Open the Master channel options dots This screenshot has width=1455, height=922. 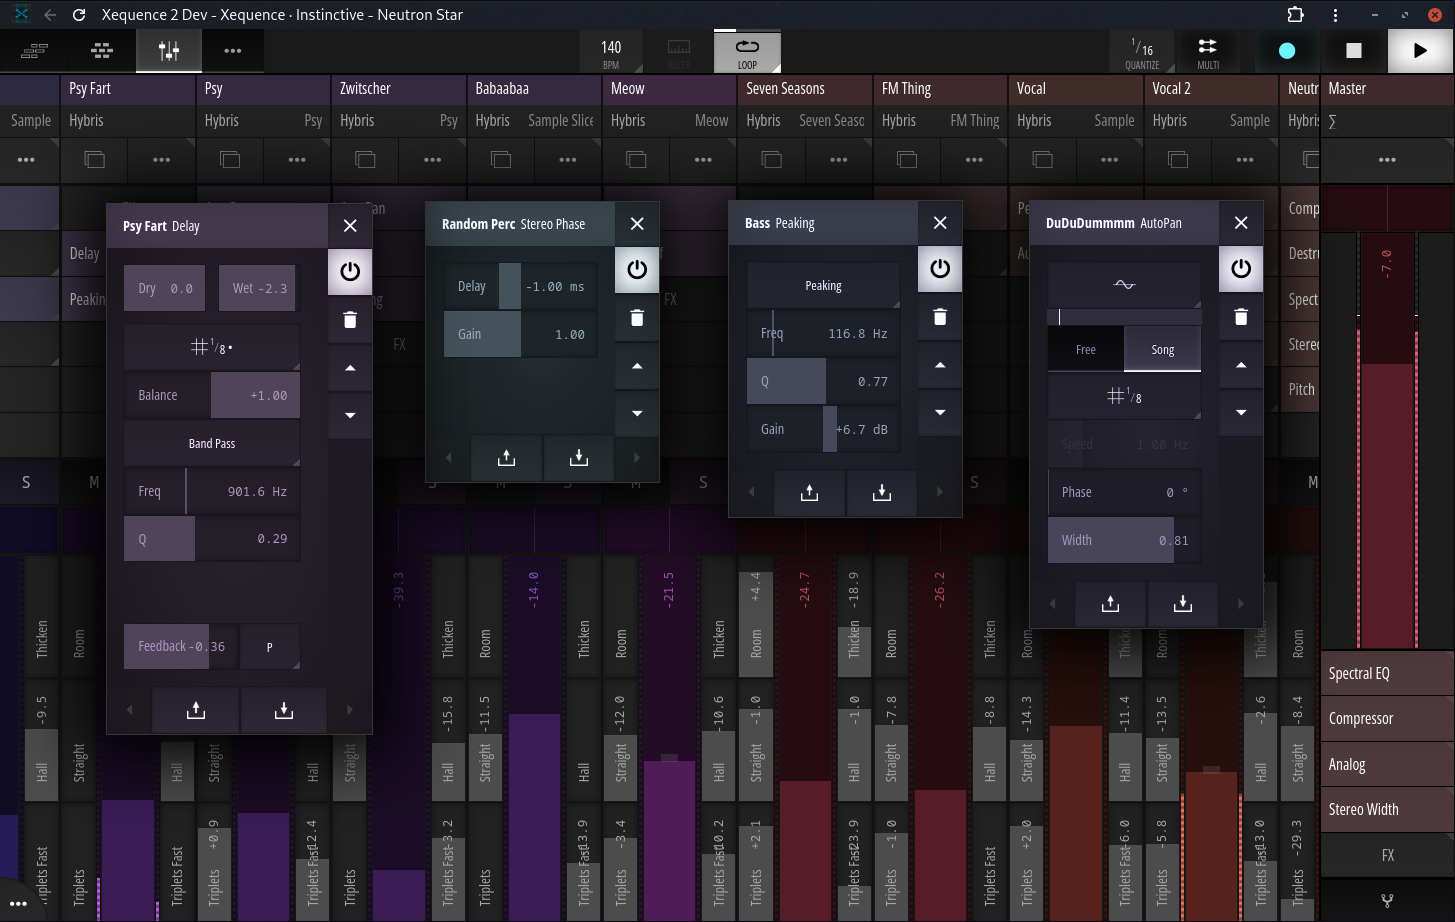(x=1387, y=160)
